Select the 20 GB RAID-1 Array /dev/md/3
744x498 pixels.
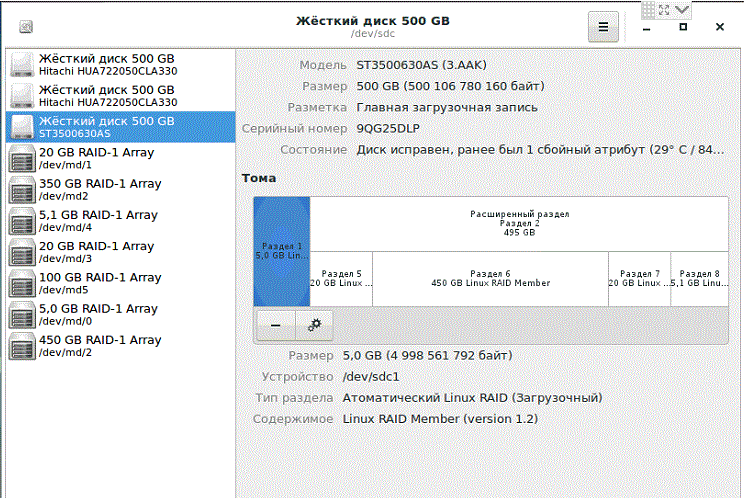click(x=121, y=252)
